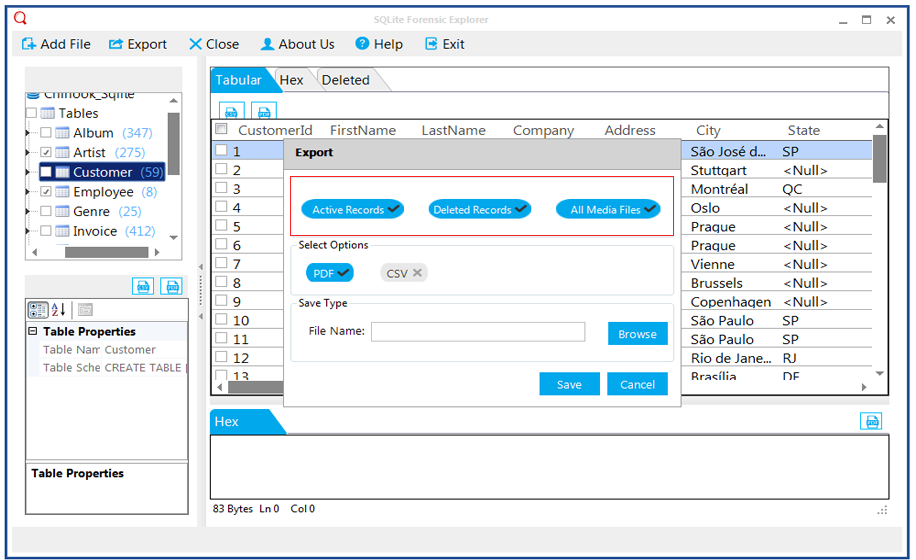Click the Browse button

637,334
